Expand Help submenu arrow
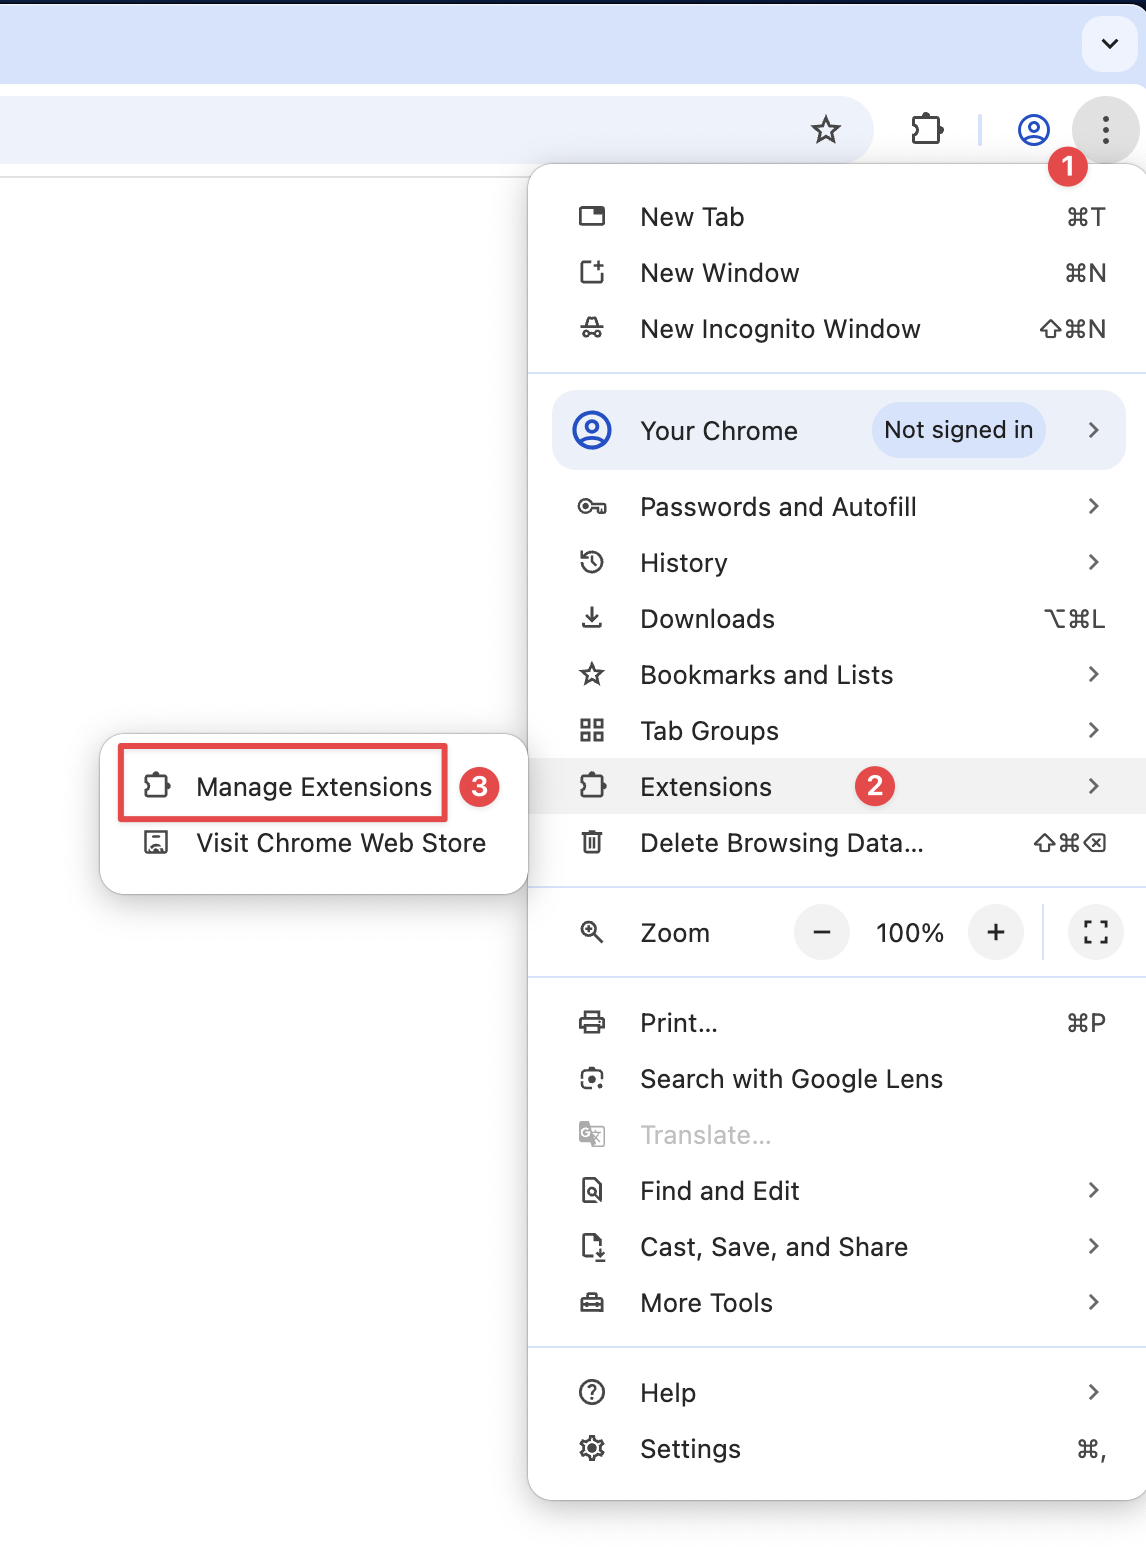The width and height of the screenshot is (1146, 1548). (1094, 1392)
